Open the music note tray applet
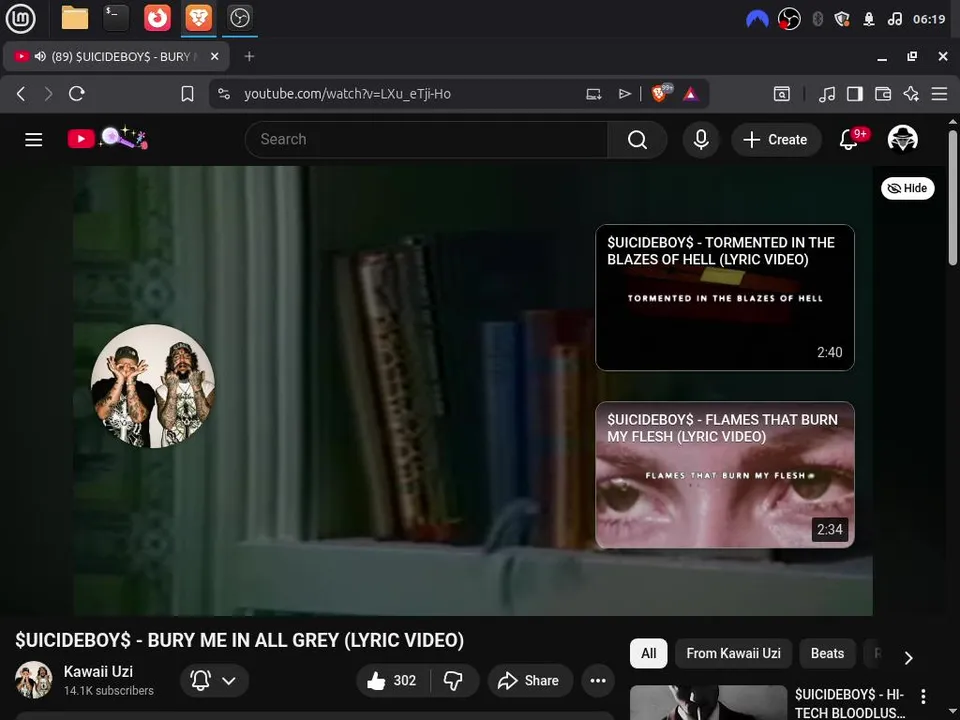960x720 pixels. click(894, 20)
